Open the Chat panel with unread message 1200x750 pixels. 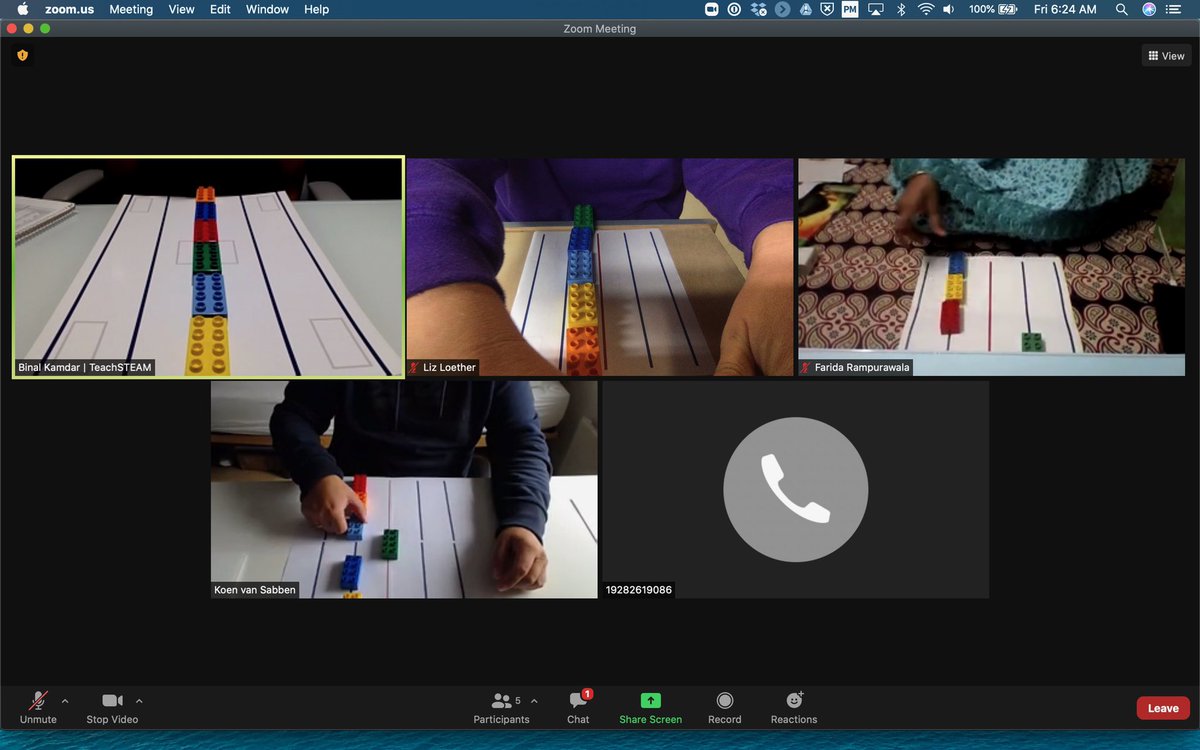point(578,707)
